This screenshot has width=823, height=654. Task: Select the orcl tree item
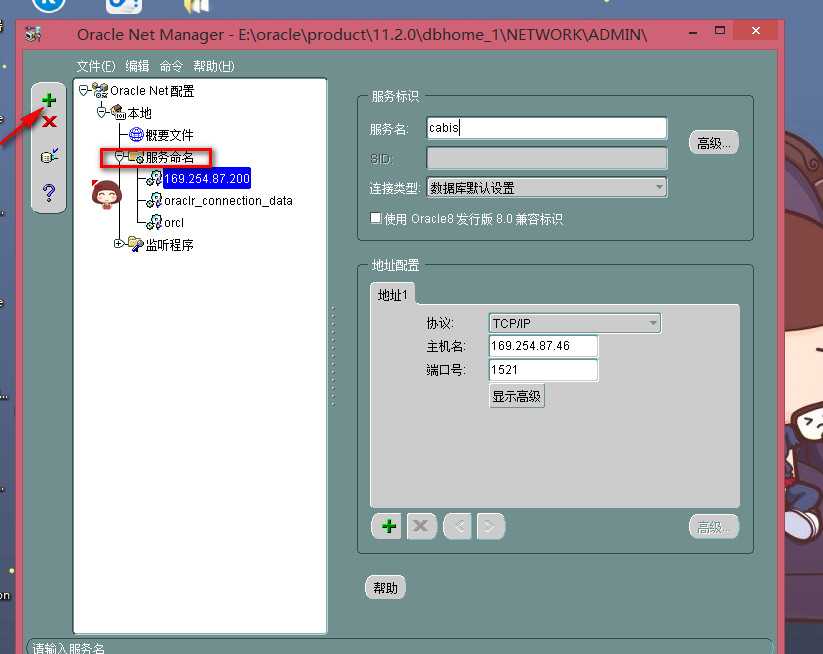(x=174, y=223)
